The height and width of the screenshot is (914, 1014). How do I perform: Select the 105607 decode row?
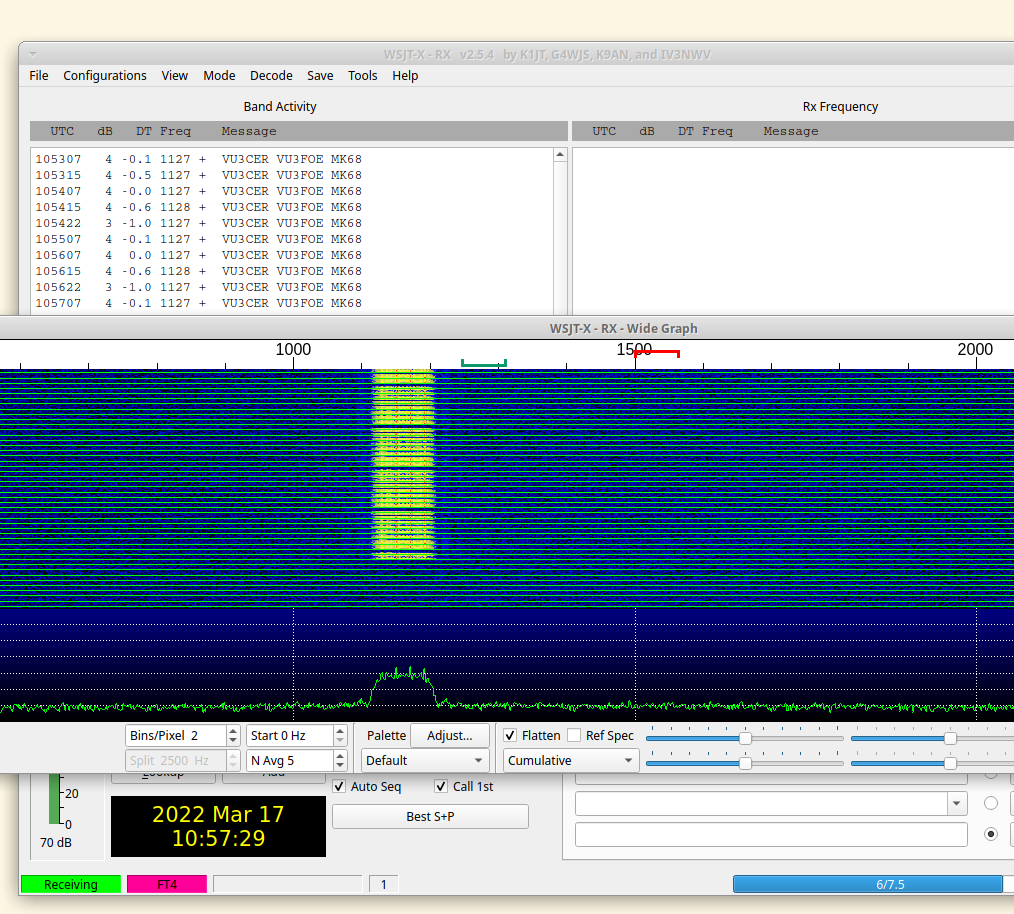(x=199, y=256)
